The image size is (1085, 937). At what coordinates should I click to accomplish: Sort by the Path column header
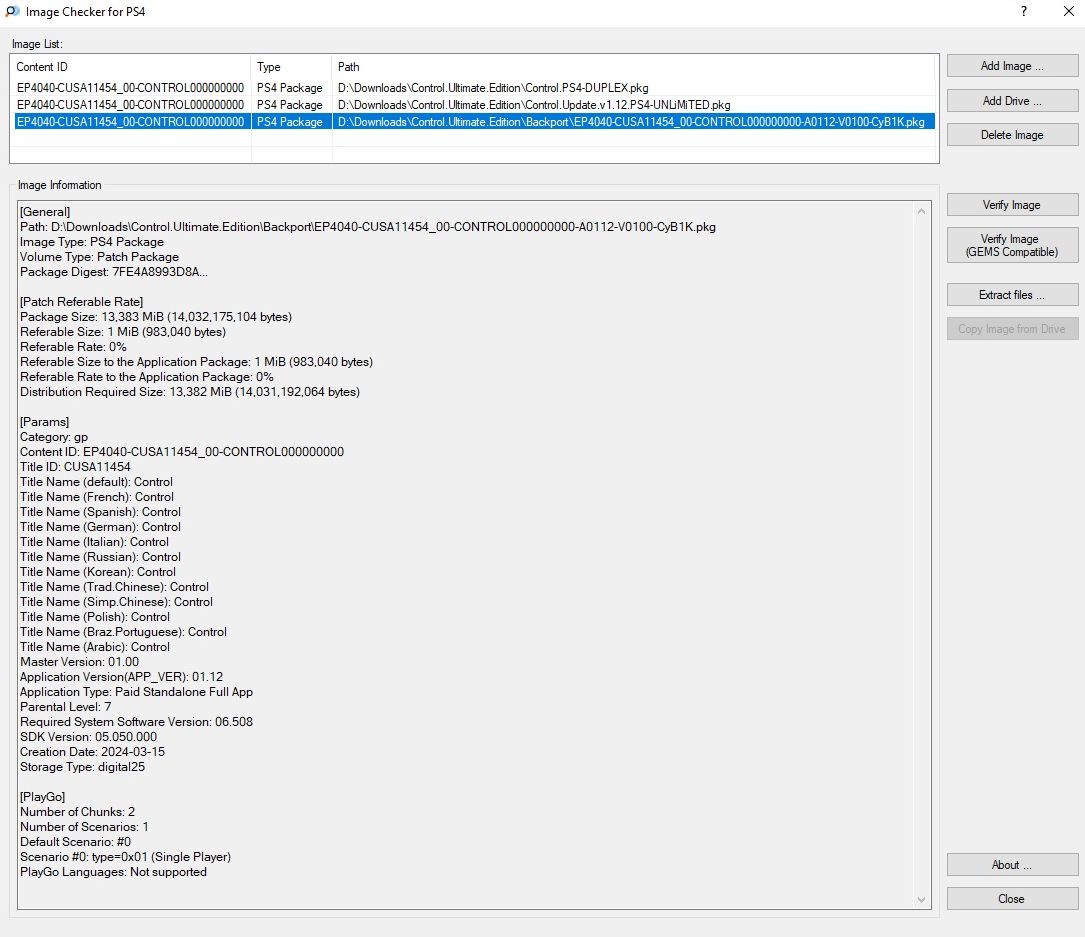[x=634, y=66]
